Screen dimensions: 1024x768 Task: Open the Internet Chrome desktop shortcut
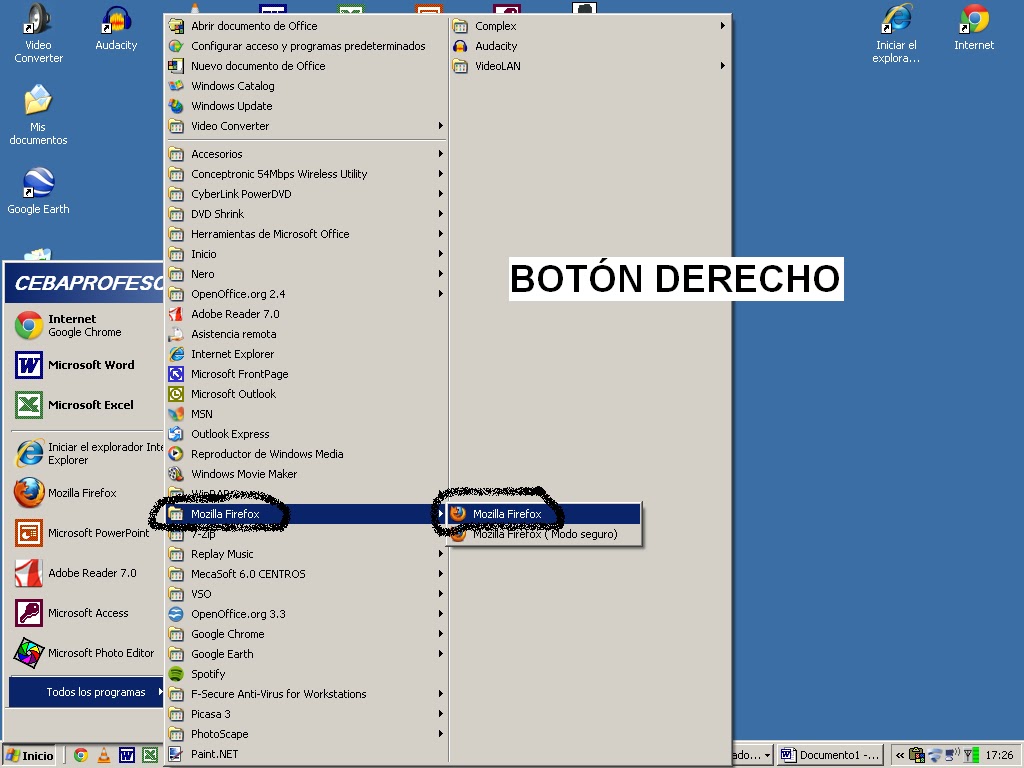tap(974, 27)
